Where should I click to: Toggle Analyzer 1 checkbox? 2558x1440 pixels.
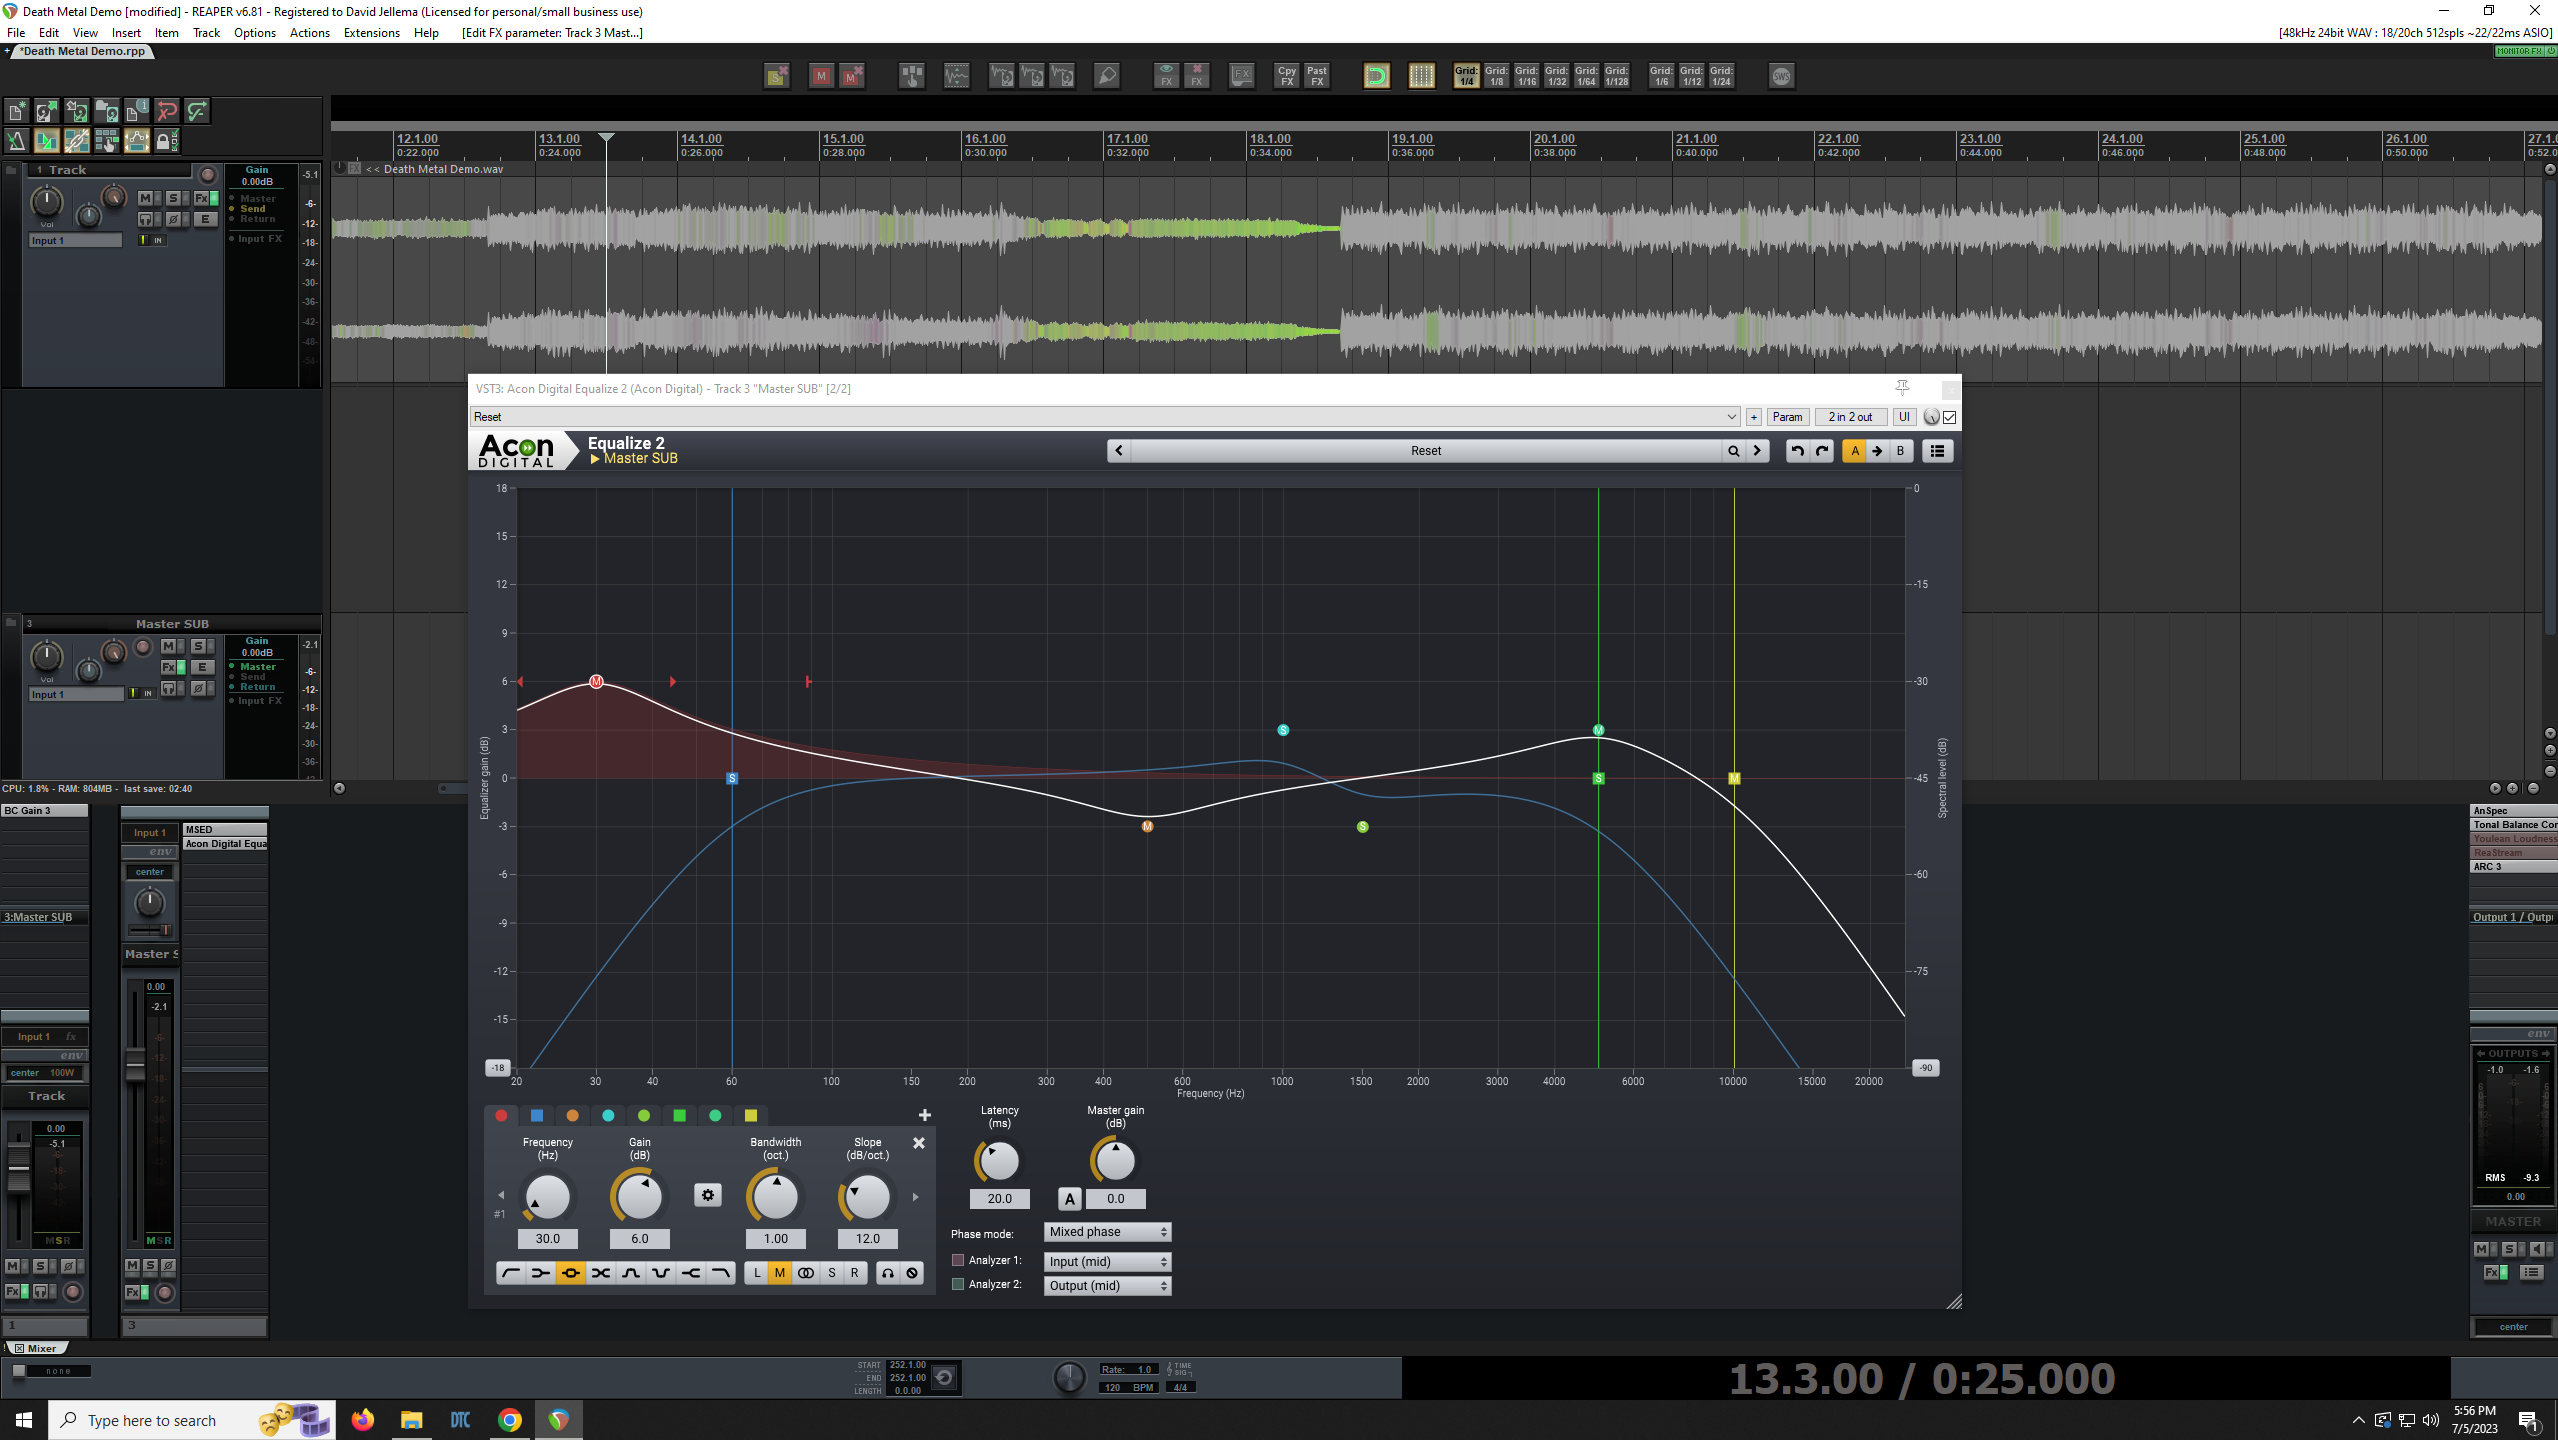click(x=958, y=1260)
